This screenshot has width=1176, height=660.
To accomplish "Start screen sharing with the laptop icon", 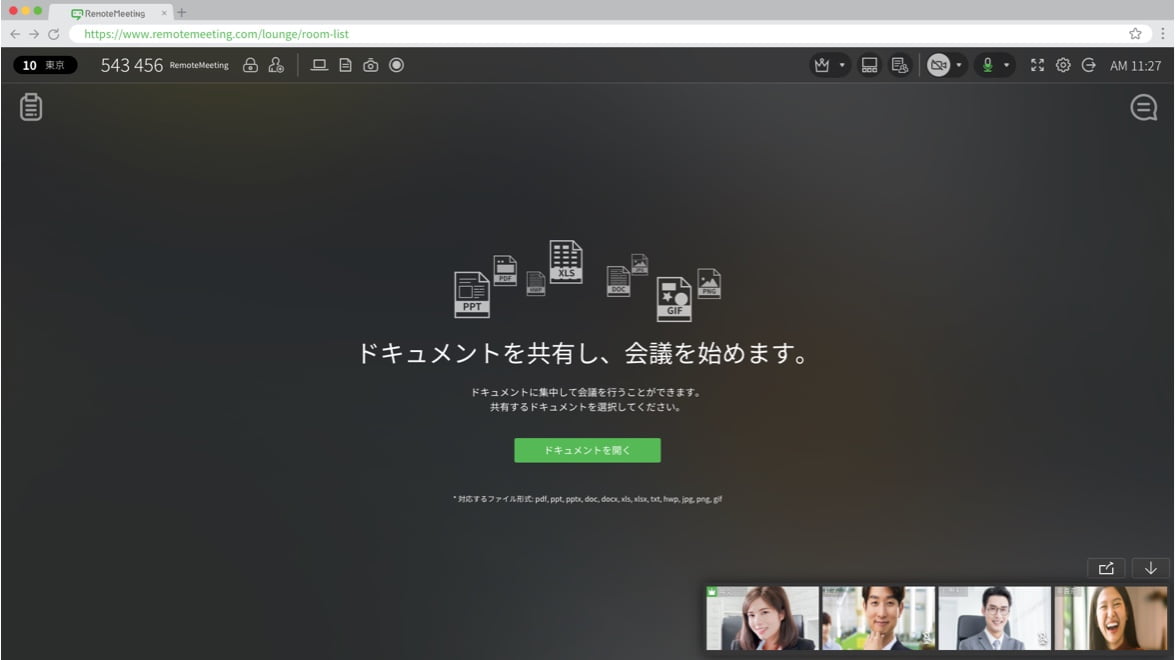I will [x=320, y=65].
